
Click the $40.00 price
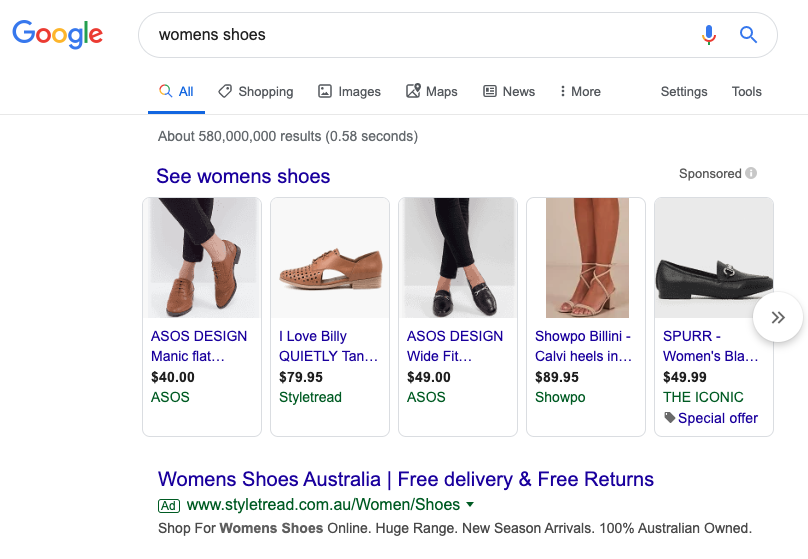click(173, 377)
